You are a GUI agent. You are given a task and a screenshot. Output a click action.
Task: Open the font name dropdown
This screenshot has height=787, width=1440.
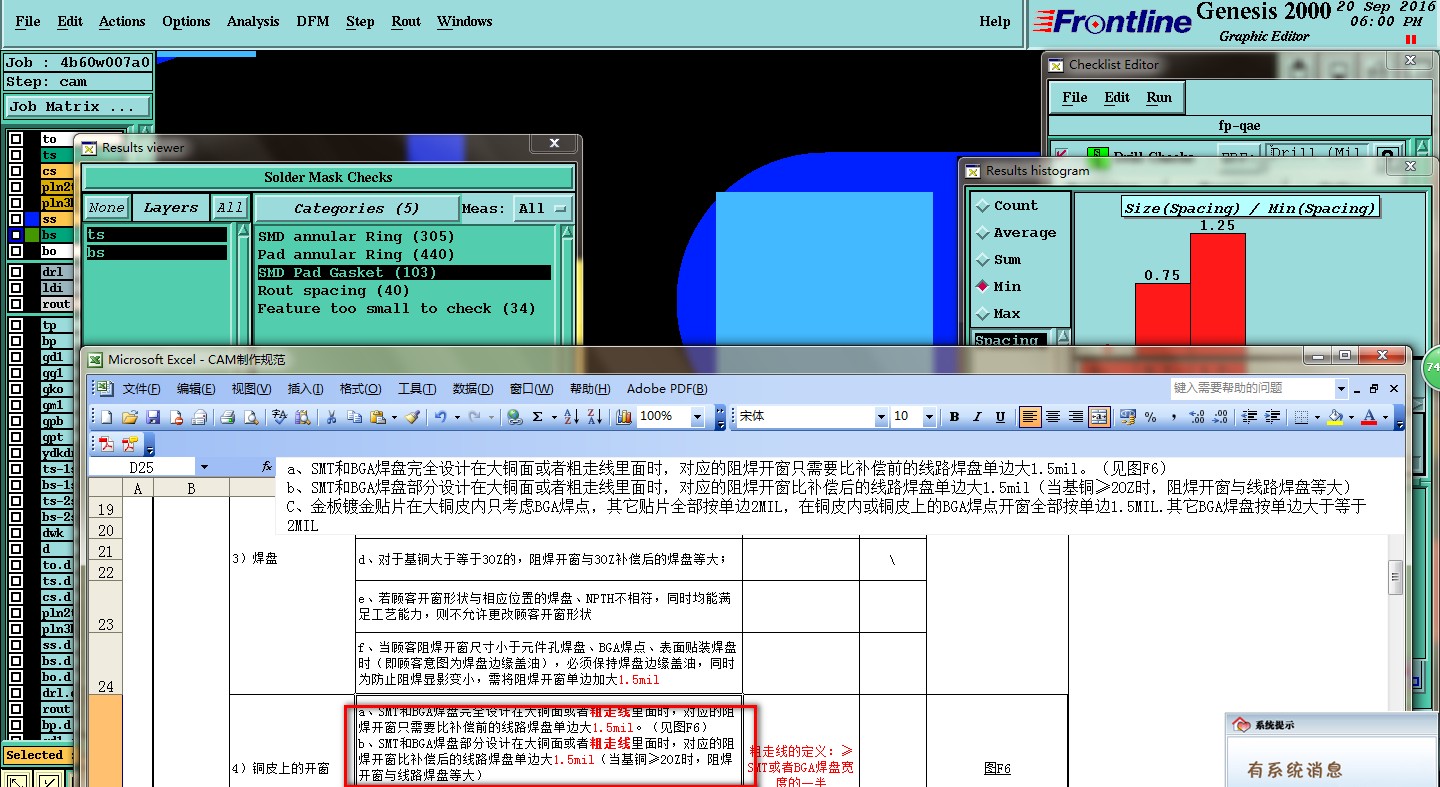coord(881,417)
